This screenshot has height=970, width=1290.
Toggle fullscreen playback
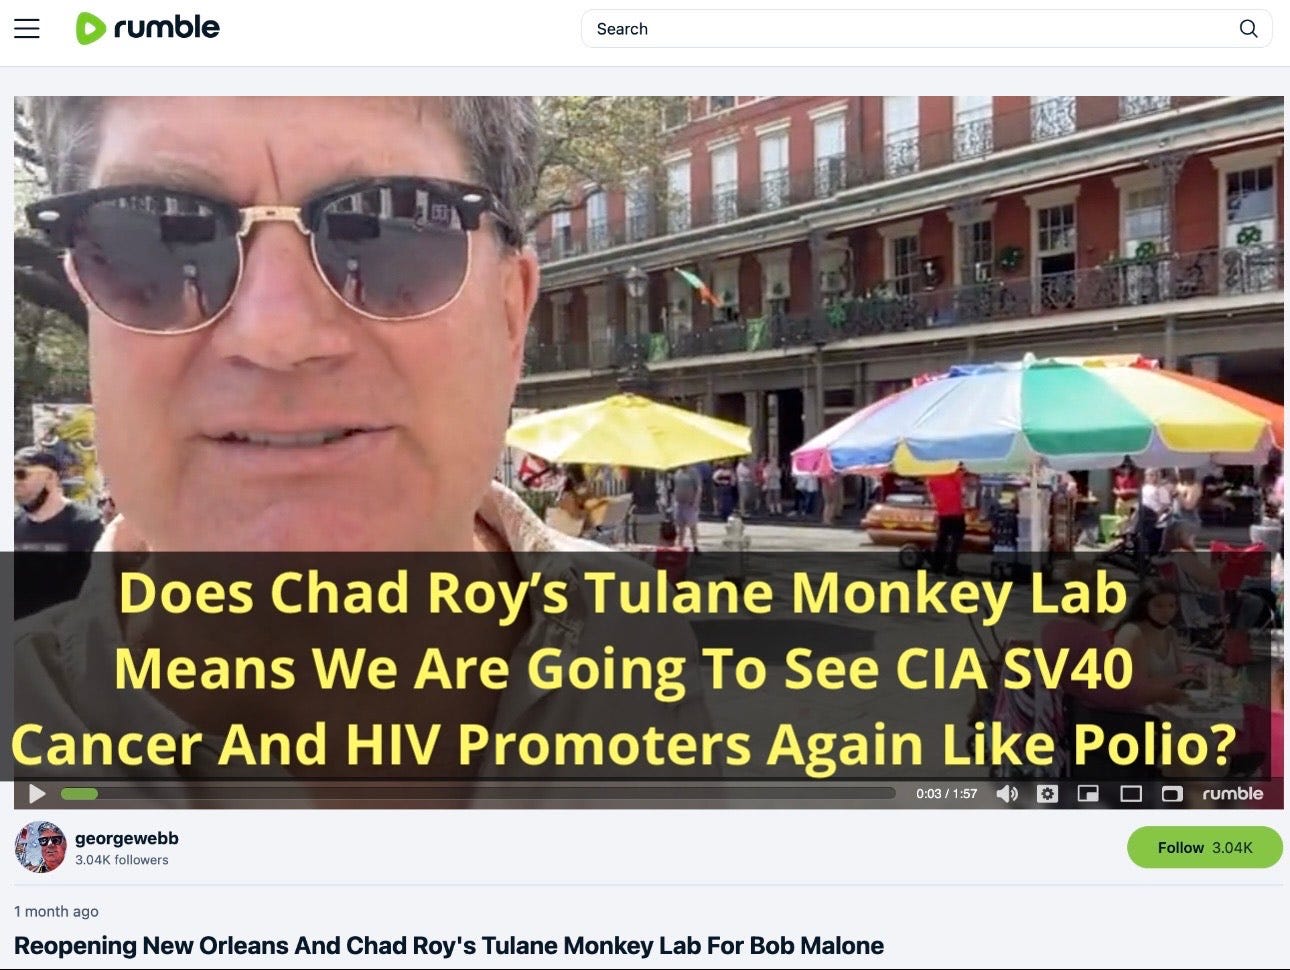click(x=1172, y=794)
